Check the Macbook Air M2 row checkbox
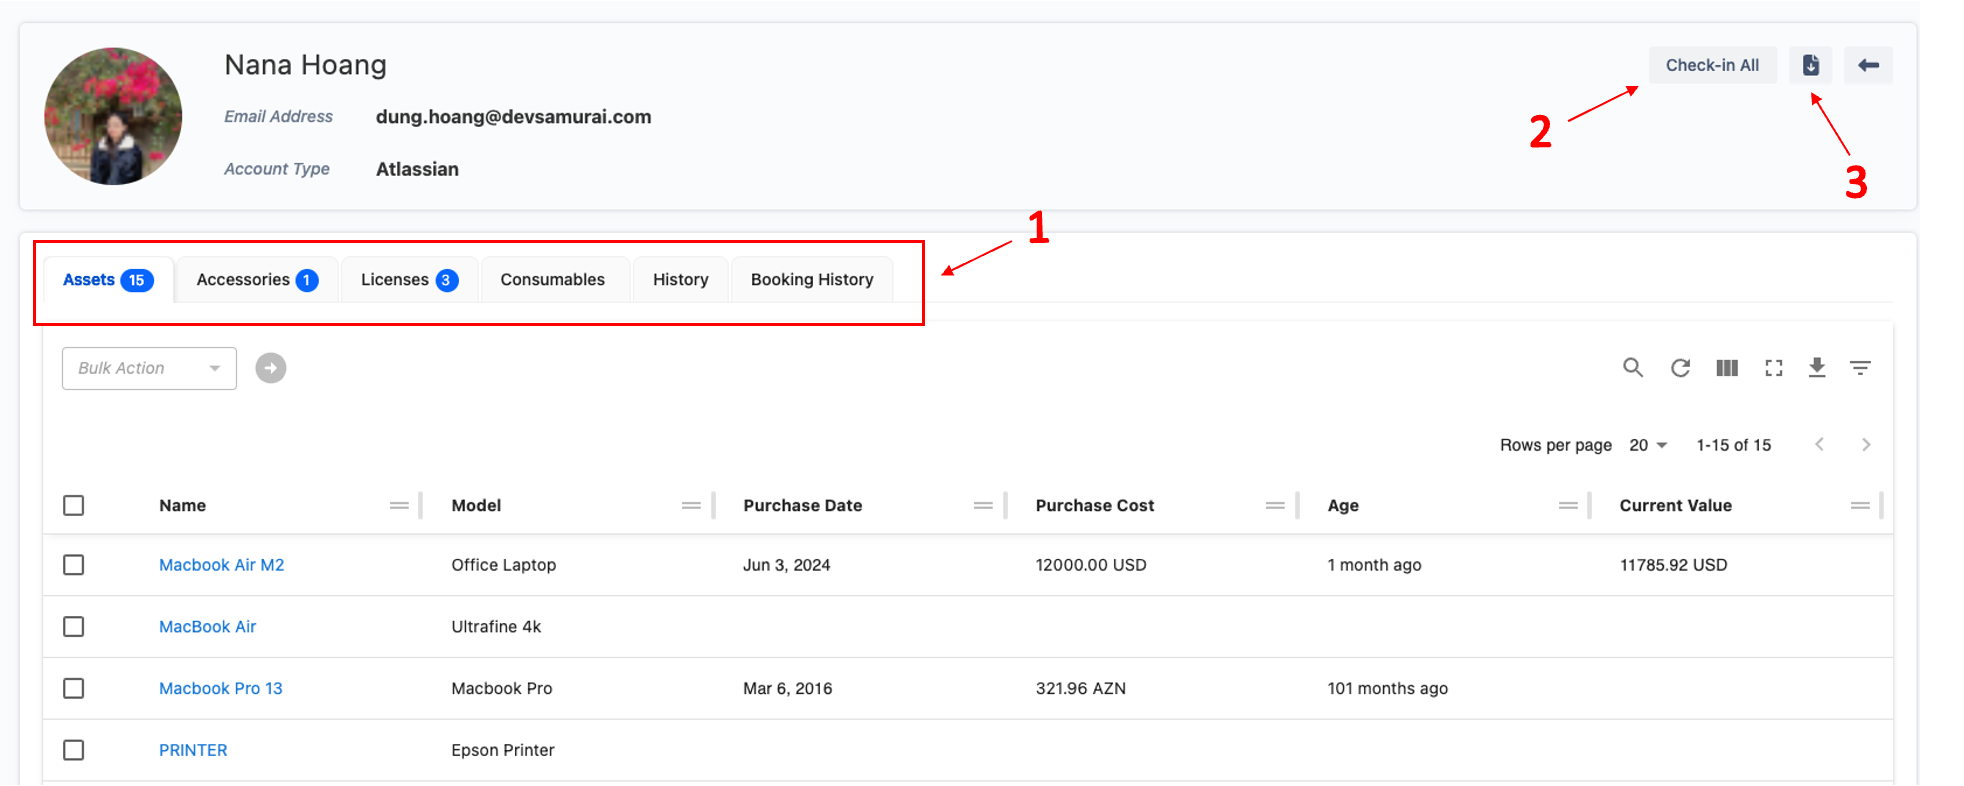 (x=74, y=565)
